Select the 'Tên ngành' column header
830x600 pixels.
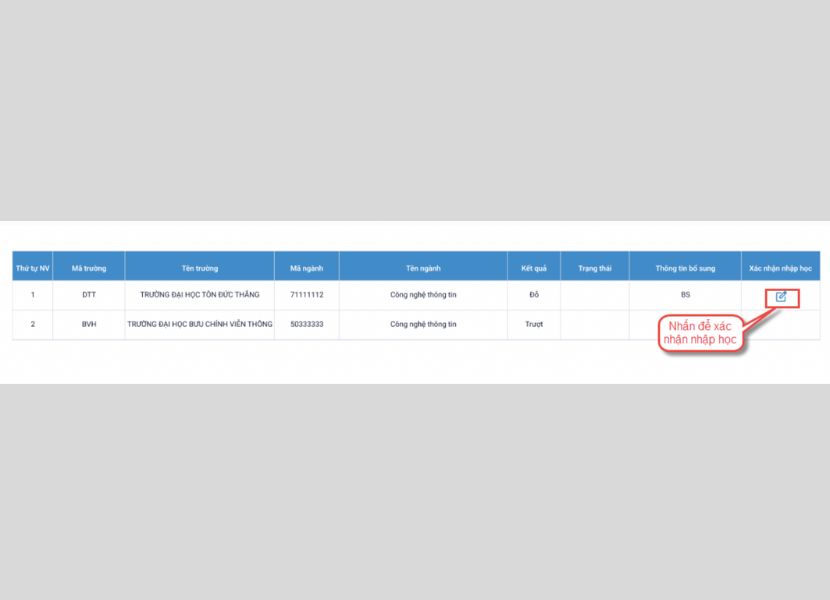pos(423,268)
